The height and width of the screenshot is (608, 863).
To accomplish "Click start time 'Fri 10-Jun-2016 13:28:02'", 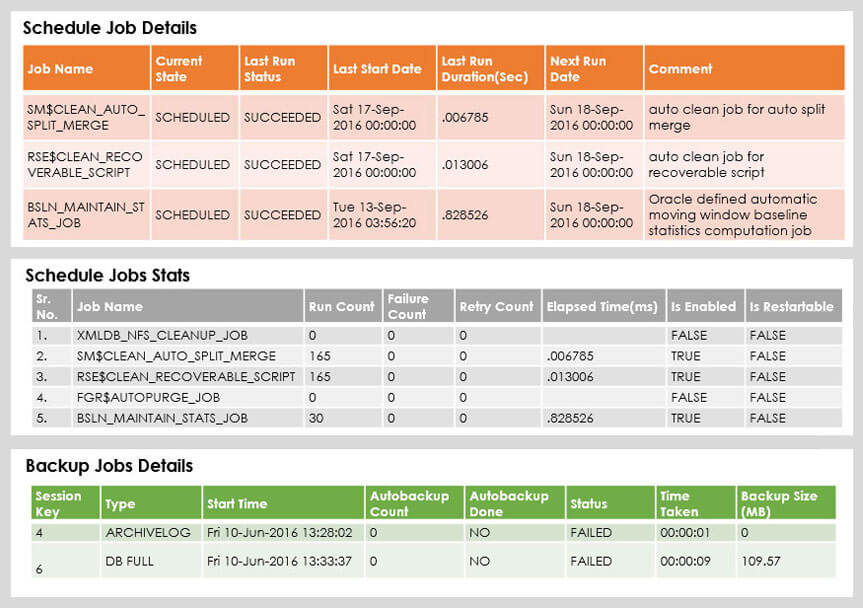I will click(280, 533).
